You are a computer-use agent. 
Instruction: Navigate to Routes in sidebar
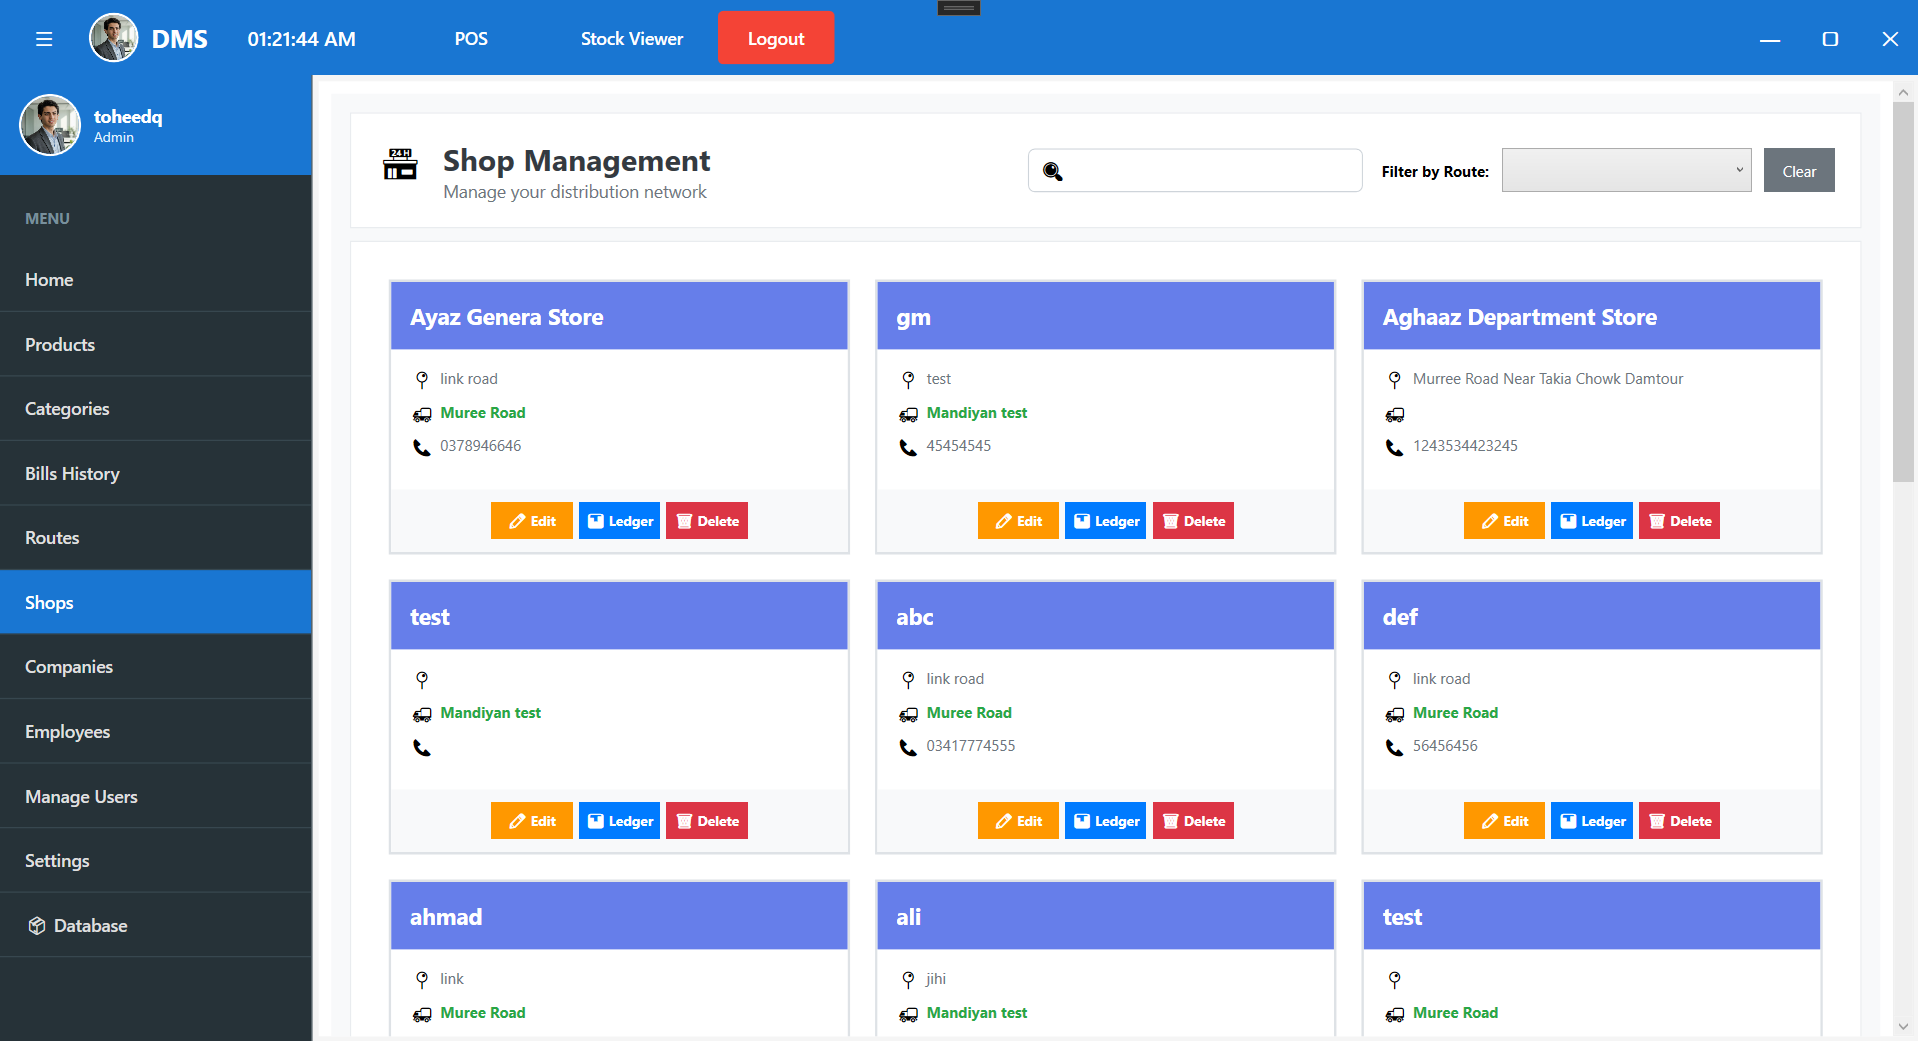[x=156, y=538]
